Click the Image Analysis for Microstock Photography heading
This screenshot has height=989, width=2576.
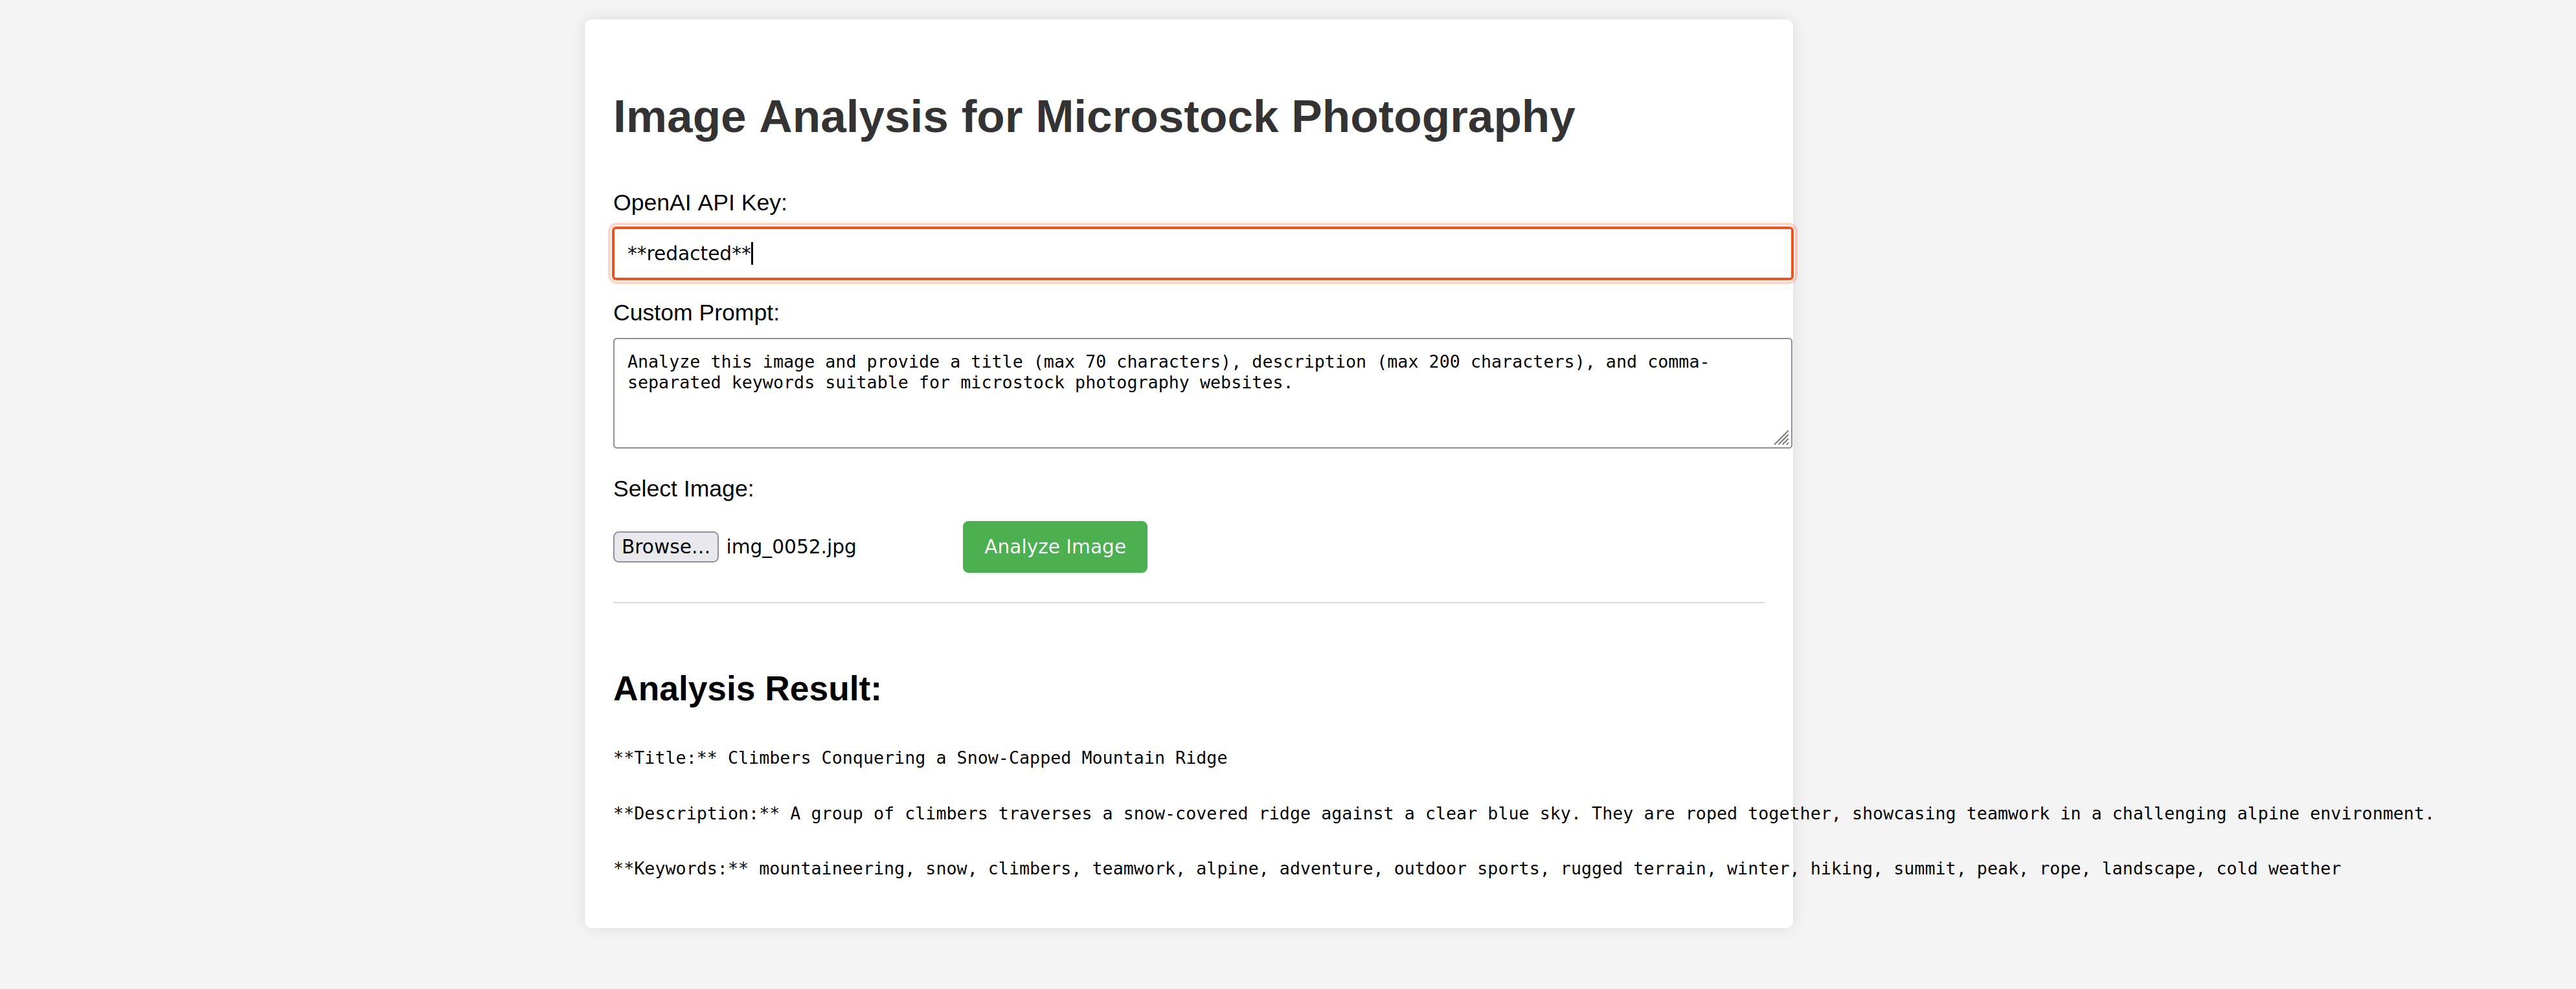1093,117
